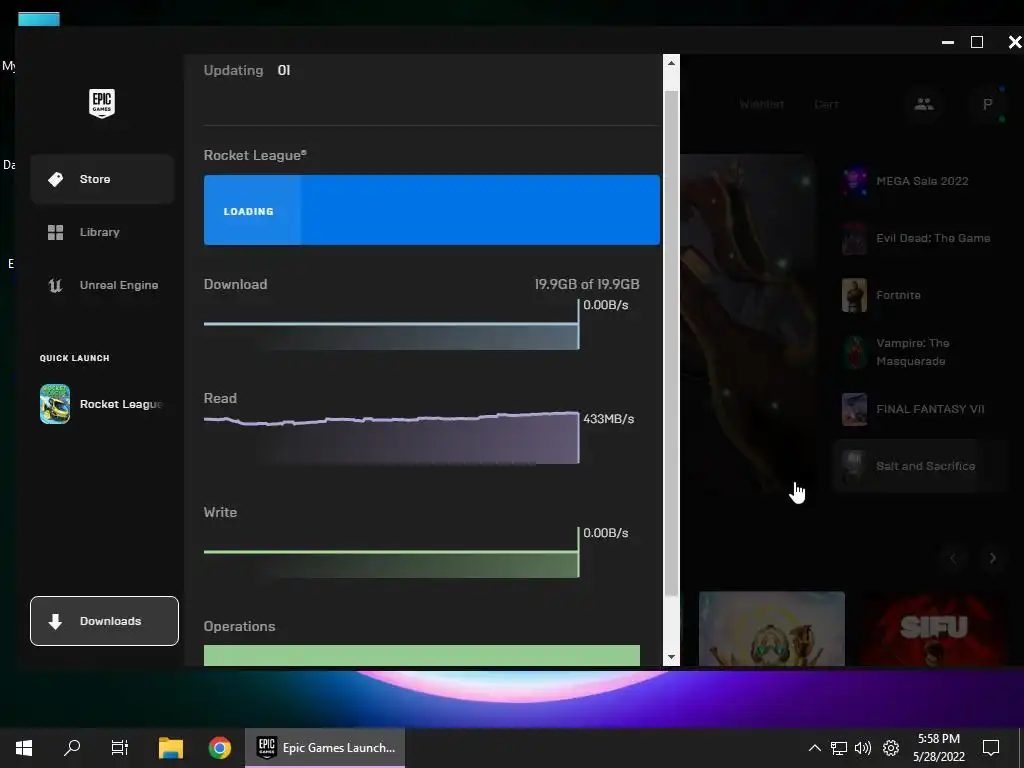The image size is (1024, 768).
Task: Minimize the Epic Games Launcher window
Action: [948, 42]
